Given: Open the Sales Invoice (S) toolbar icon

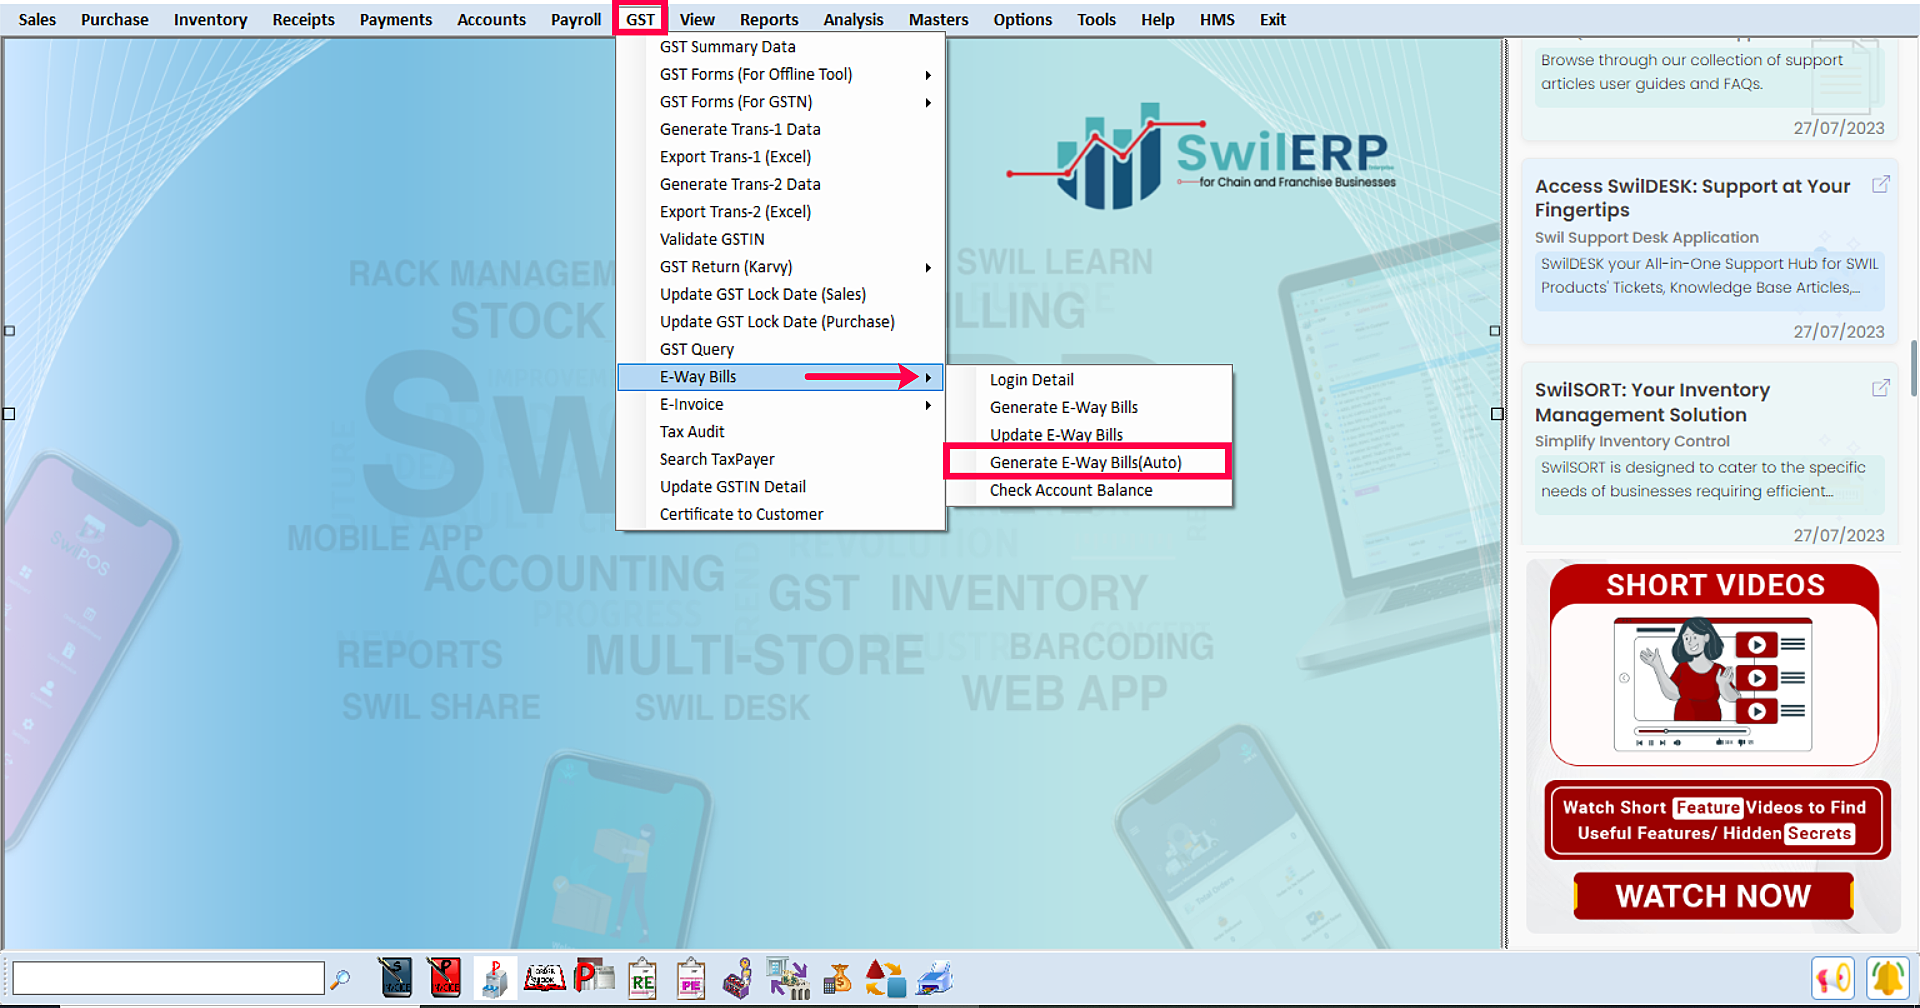Looking at the screenshot, I should pyautogui.click(x=396, y=978).
